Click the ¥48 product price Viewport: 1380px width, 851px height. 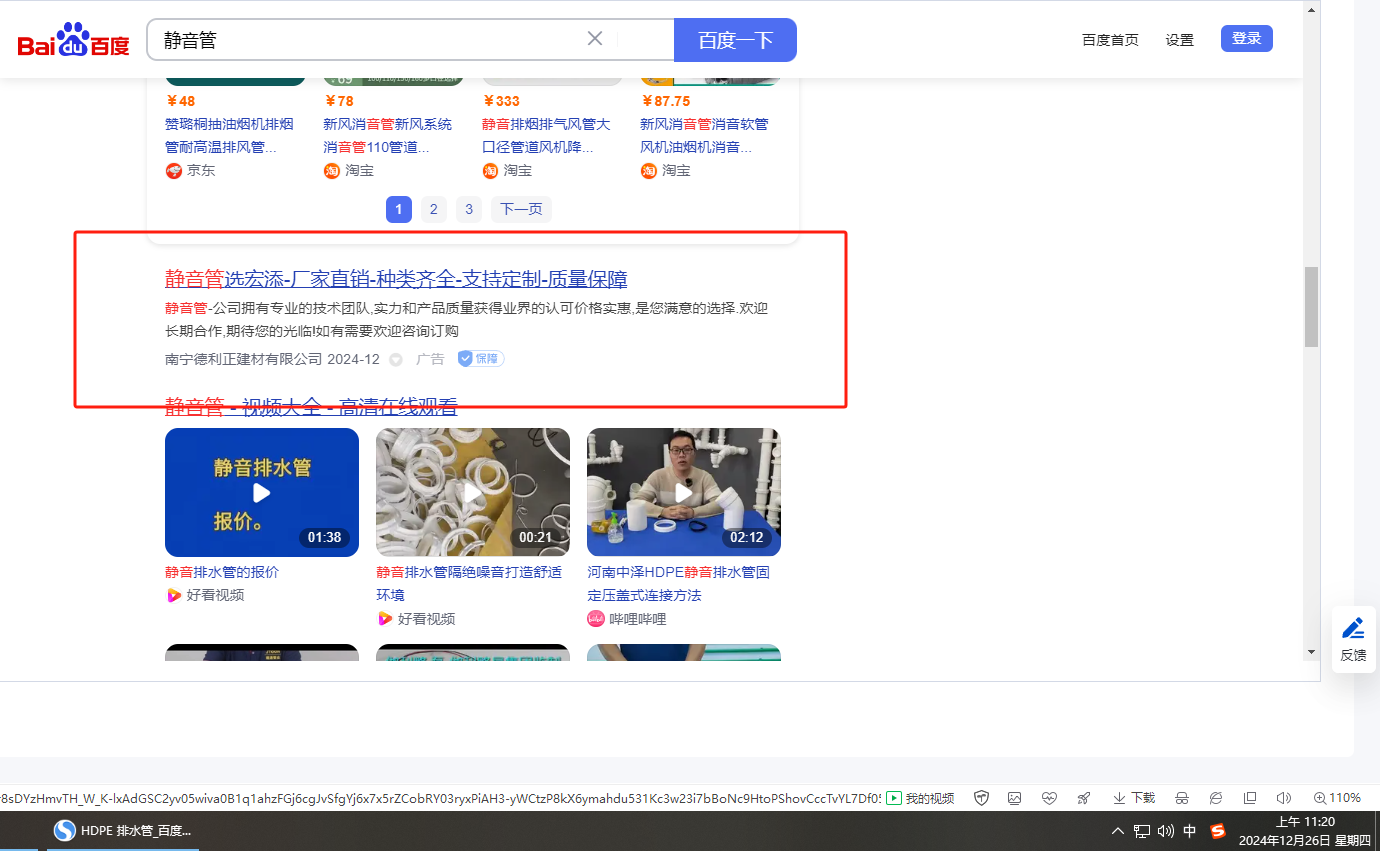click(x=181, y=101)
